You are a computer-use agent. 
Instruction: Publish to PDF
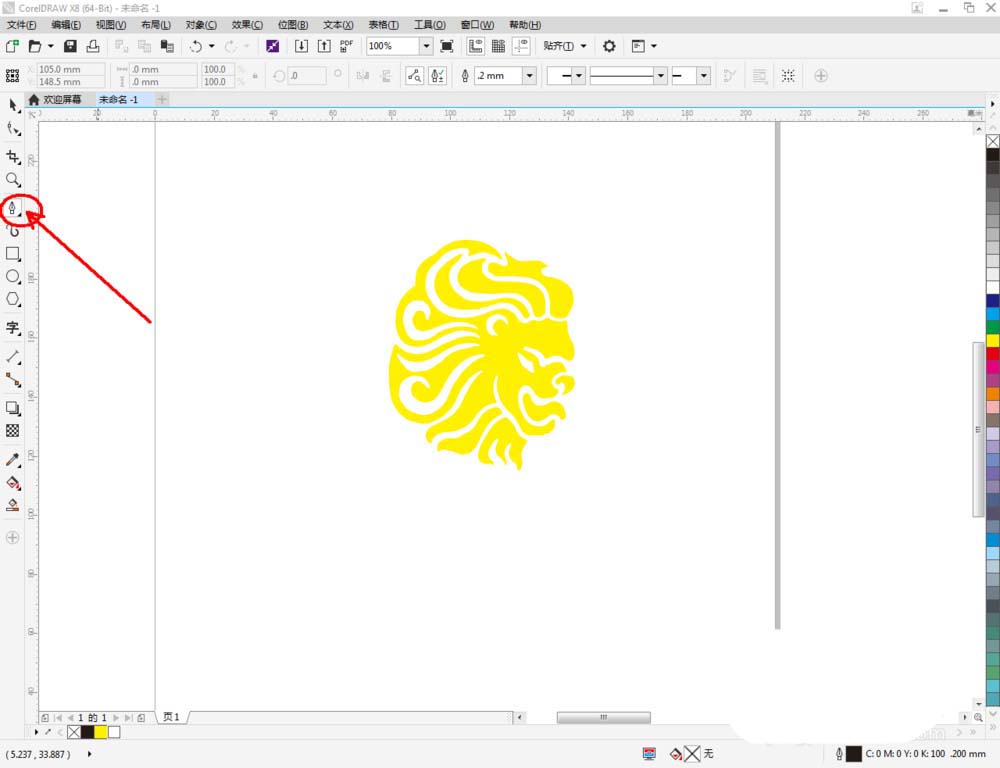point(346,46)
